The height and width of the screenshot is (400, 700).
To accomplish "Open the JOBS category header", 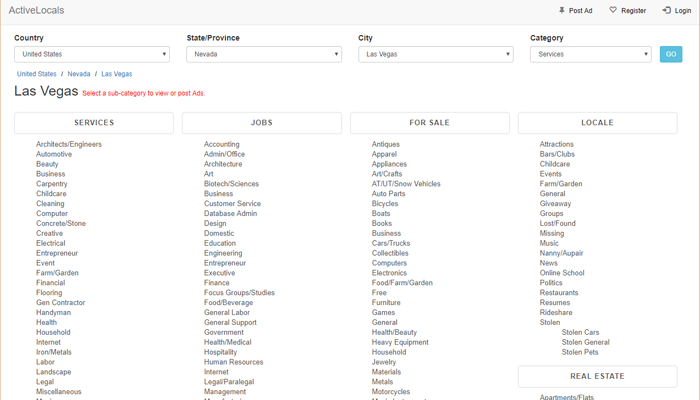I will 262,123.
